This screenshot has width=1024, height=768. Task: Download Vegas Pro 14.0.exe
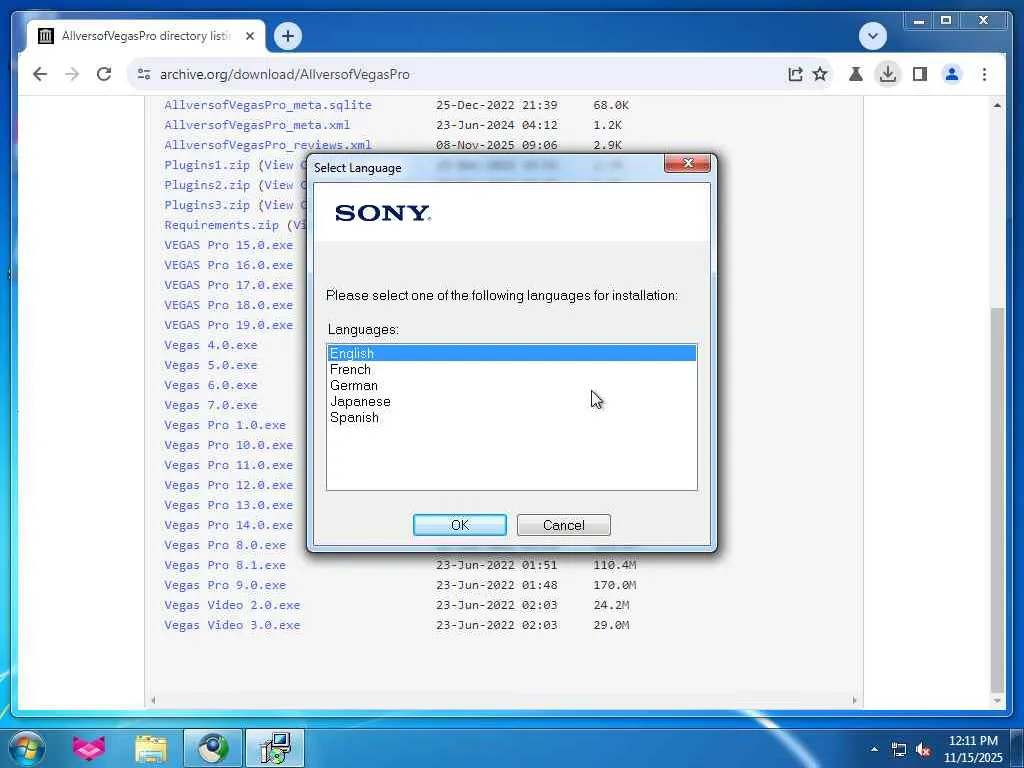pyautogui.click(x=229, y=525)
